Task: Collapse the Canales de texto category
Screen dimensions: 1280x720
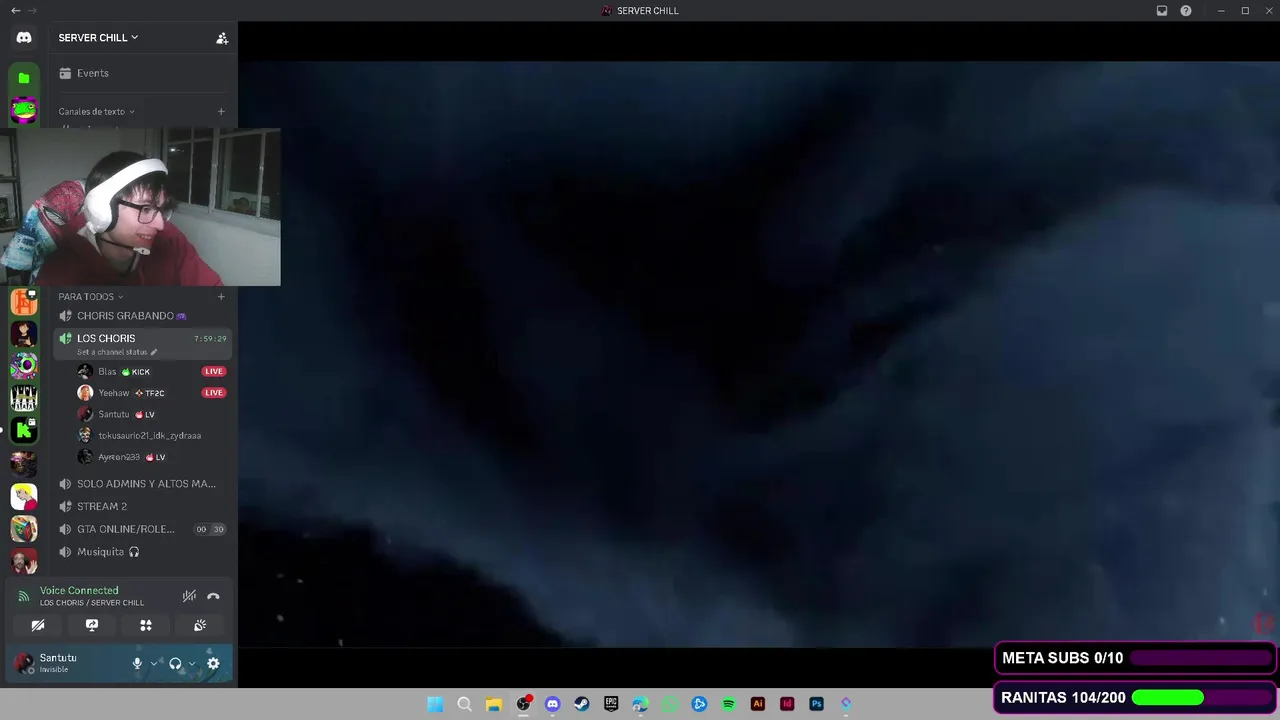Action: point(96,112)
